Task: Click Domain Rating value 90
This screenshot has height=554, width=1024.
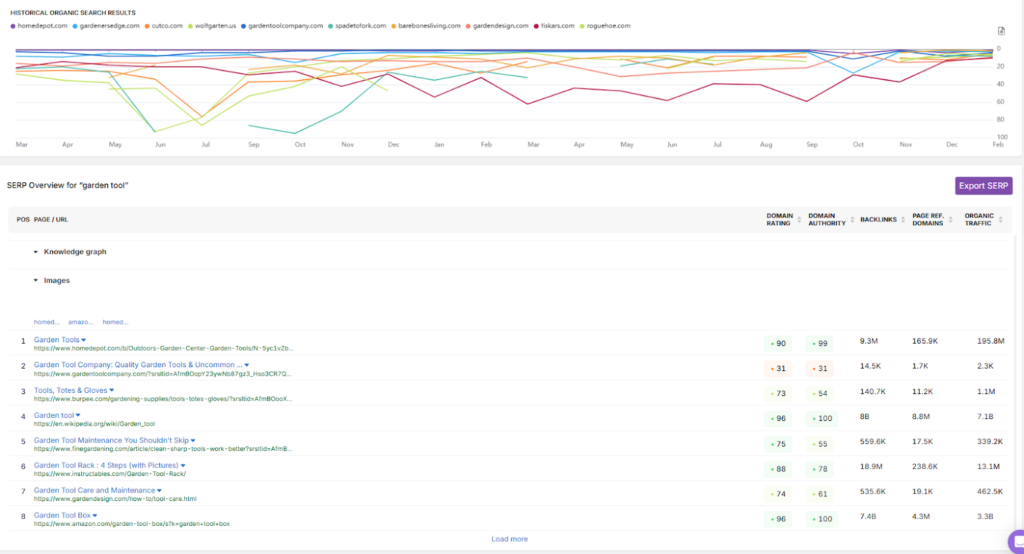Action: click(x=778, y=343)
